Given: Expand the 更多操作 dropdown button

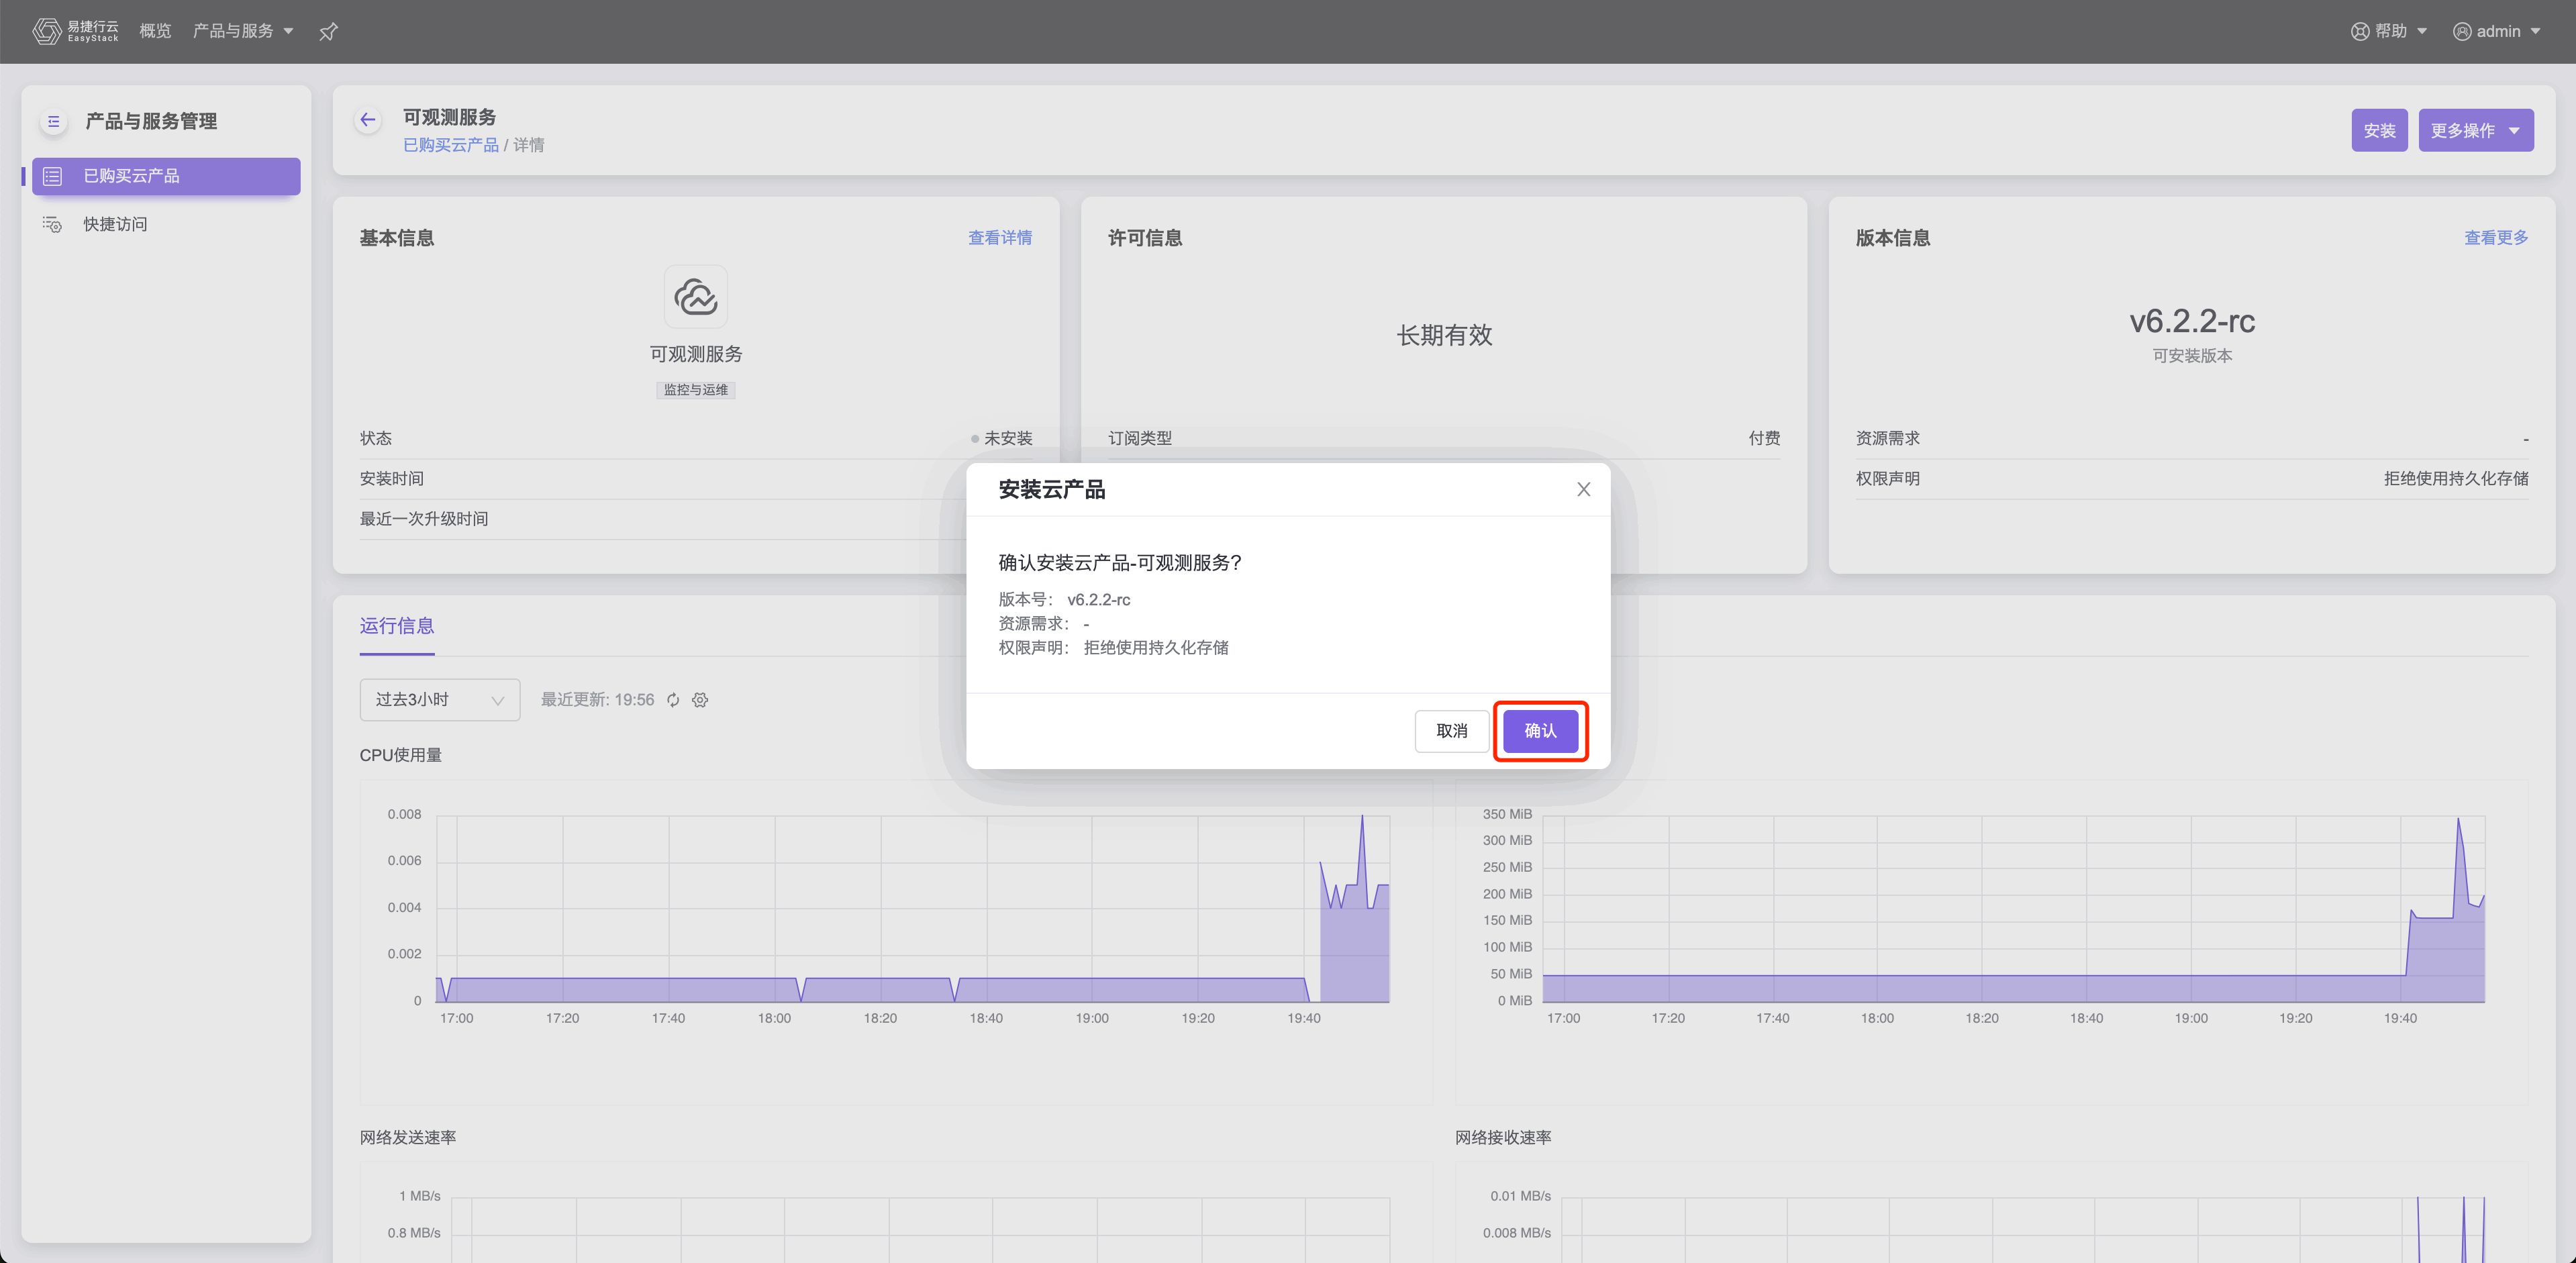Looking at the screenshot, I should 2475,131.
